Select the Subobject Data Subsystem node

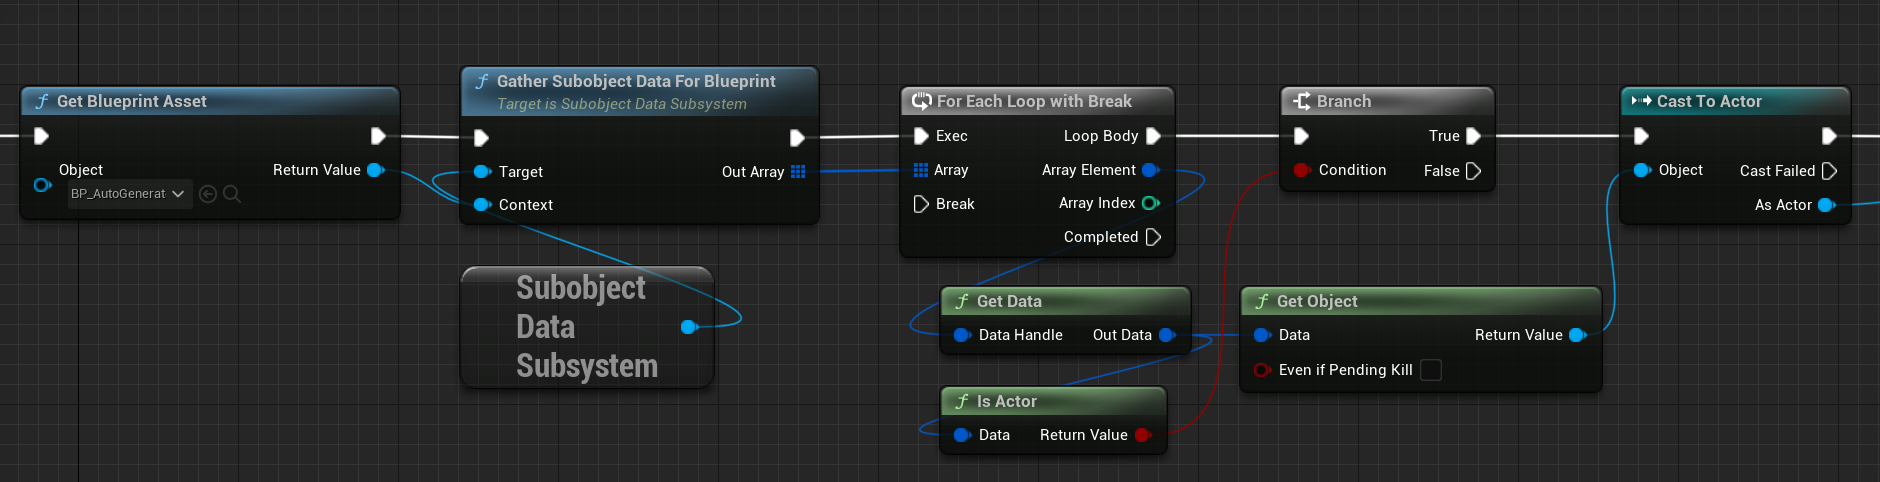pyautogui.click(x=587, y=327)
